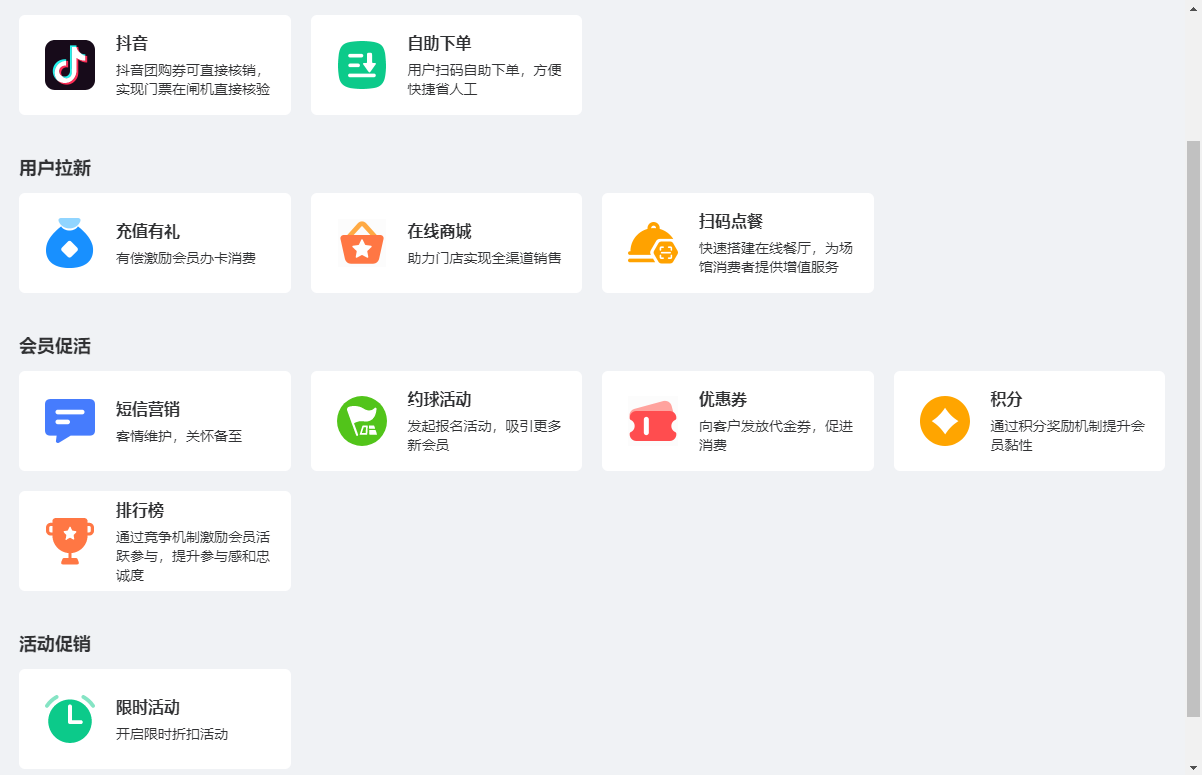Select the 优惠券 title text
Image resolution: width=1202 pixels, height=775 pixels.
(722, 400)
